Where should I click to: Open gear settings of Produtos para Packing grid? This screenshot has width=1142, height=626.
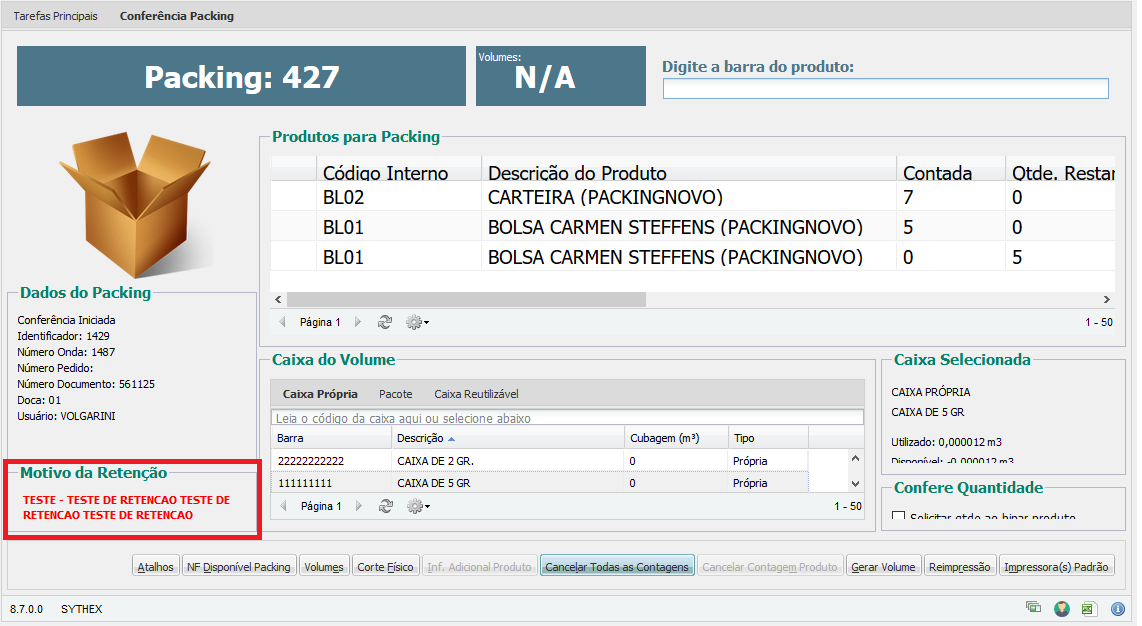tap(417, 322)
